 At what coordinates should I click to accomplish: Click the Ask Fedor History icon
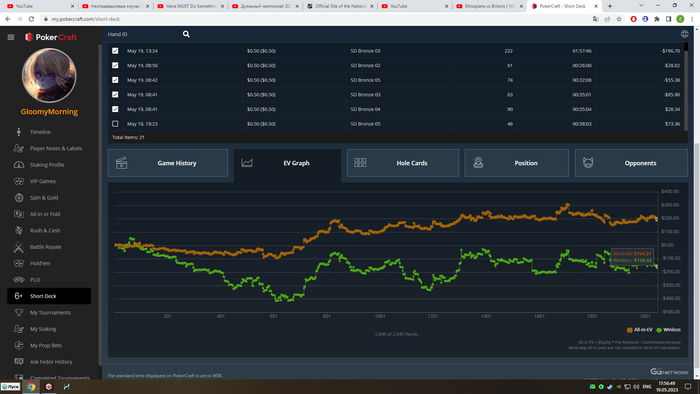[x=19, y=361]
